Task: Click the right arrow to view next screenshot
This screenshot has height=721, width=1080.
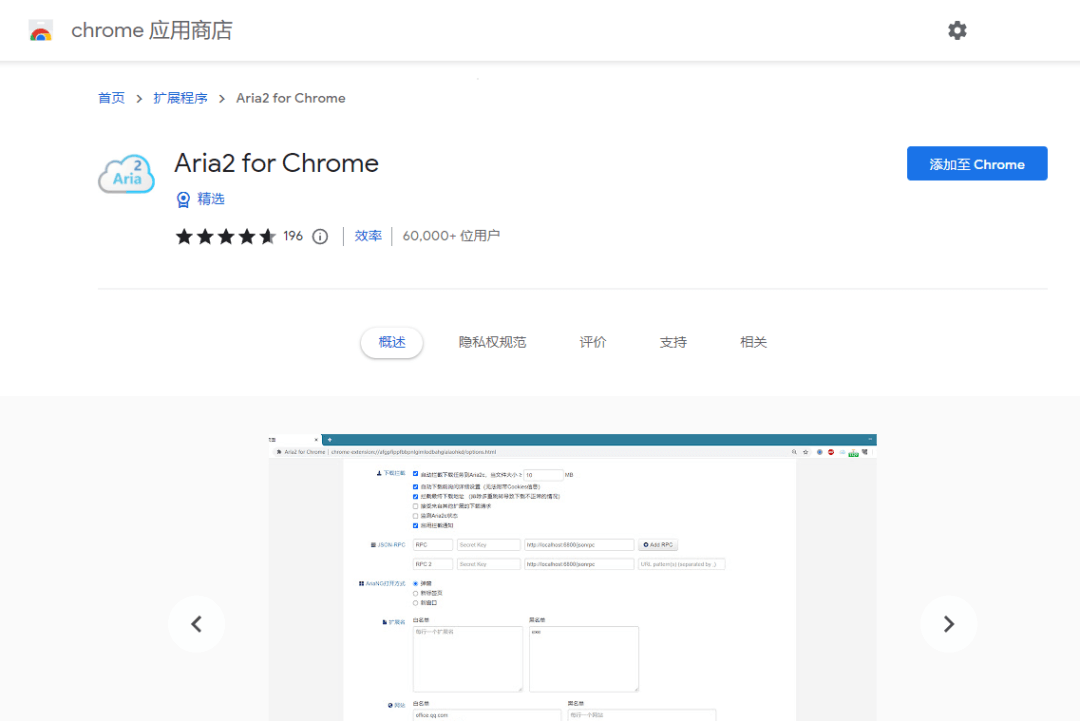Action: tap(948, 624)
